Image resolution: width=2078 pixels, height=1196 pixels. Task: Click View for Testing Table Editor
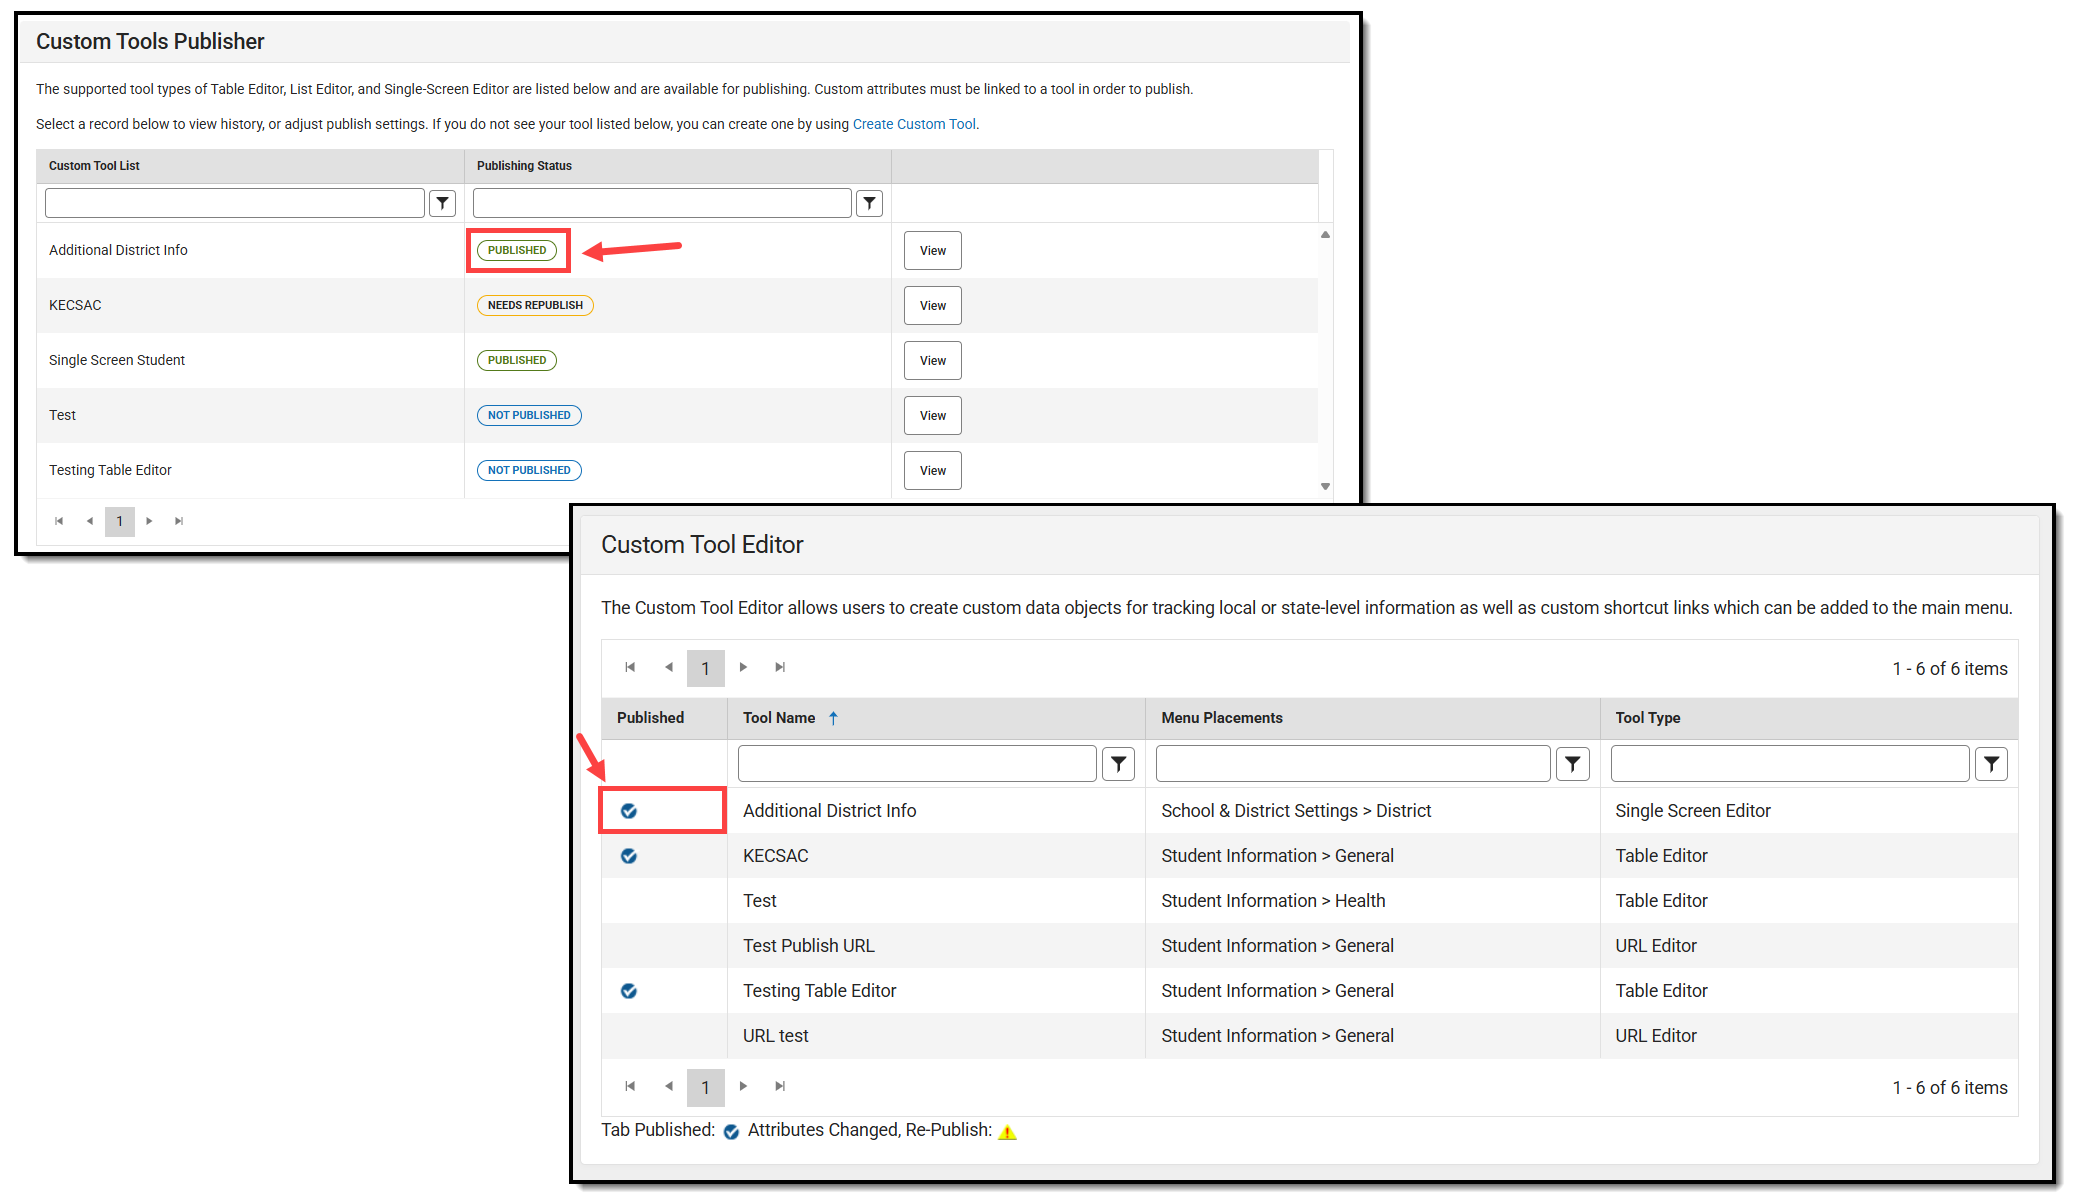click(x=931, y=470)
